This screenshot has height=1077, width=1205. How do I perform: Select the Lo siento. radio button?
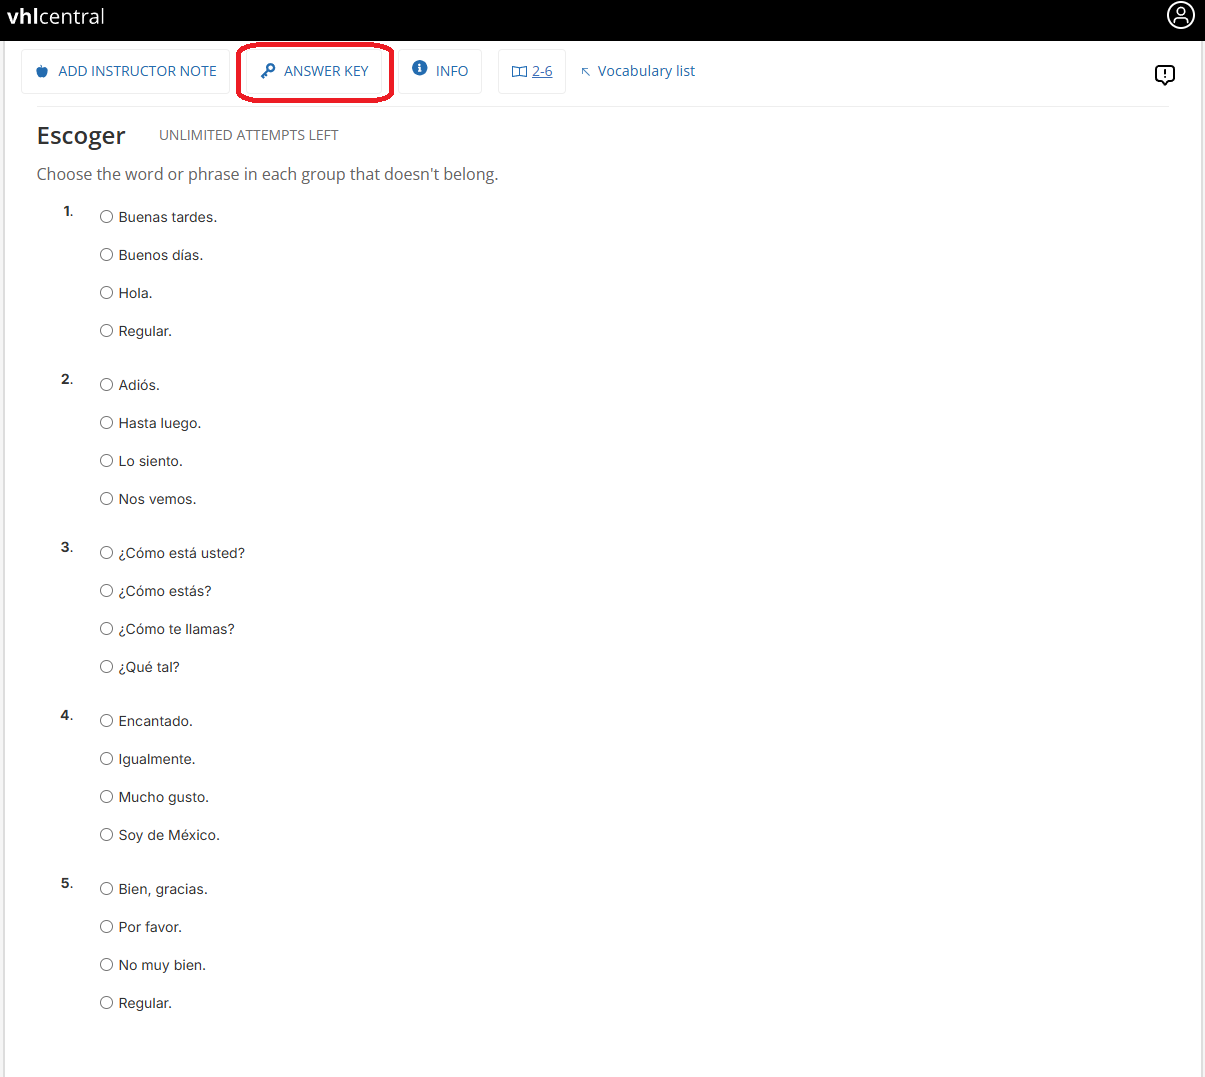point(106,461)
